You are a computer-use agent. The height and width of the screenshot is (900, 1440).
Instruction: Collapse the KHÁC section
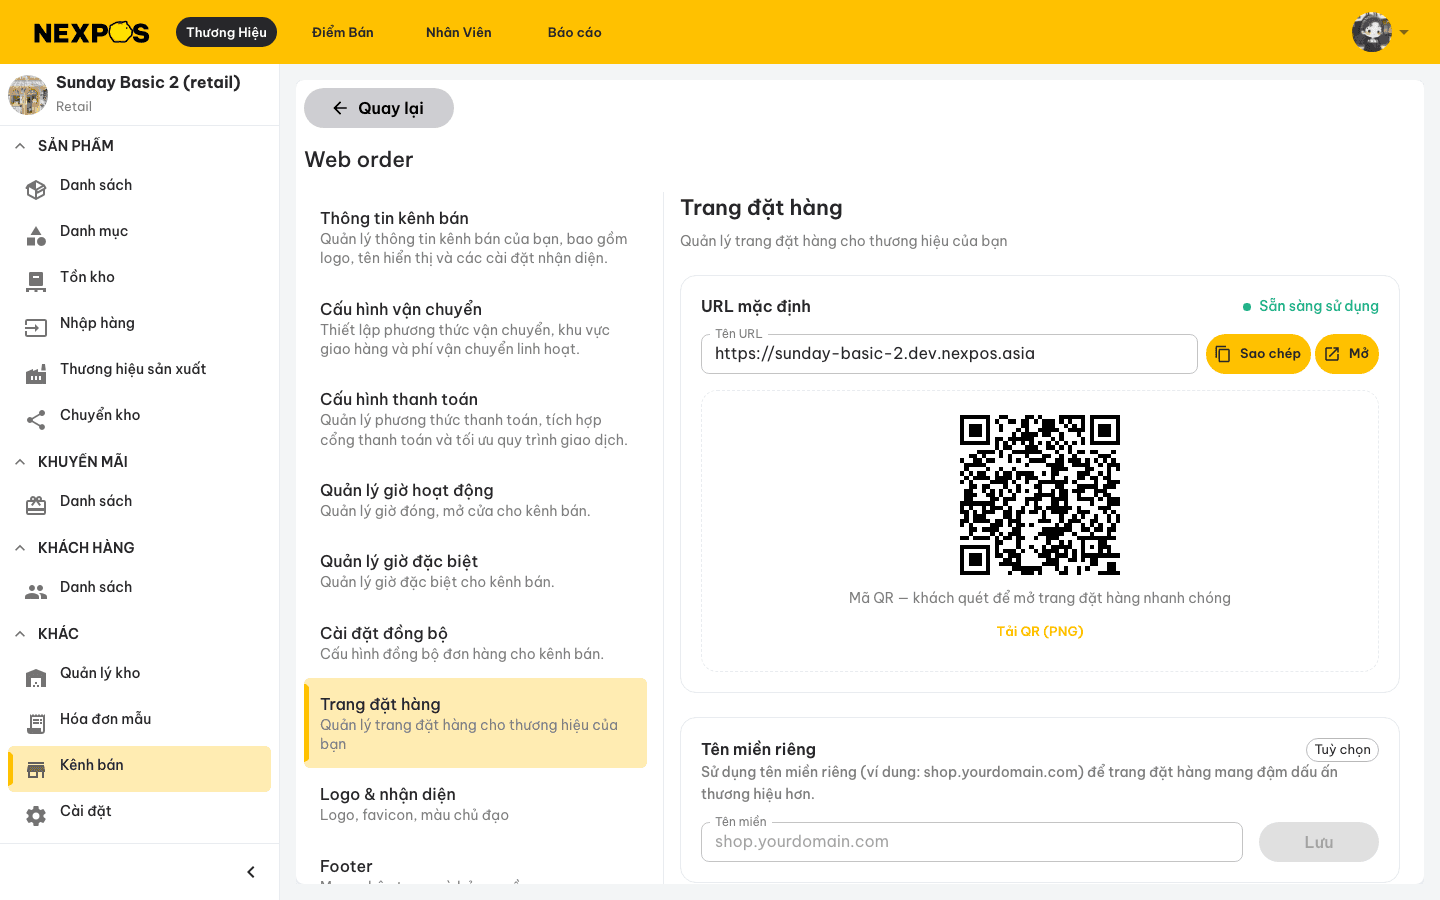20,634
